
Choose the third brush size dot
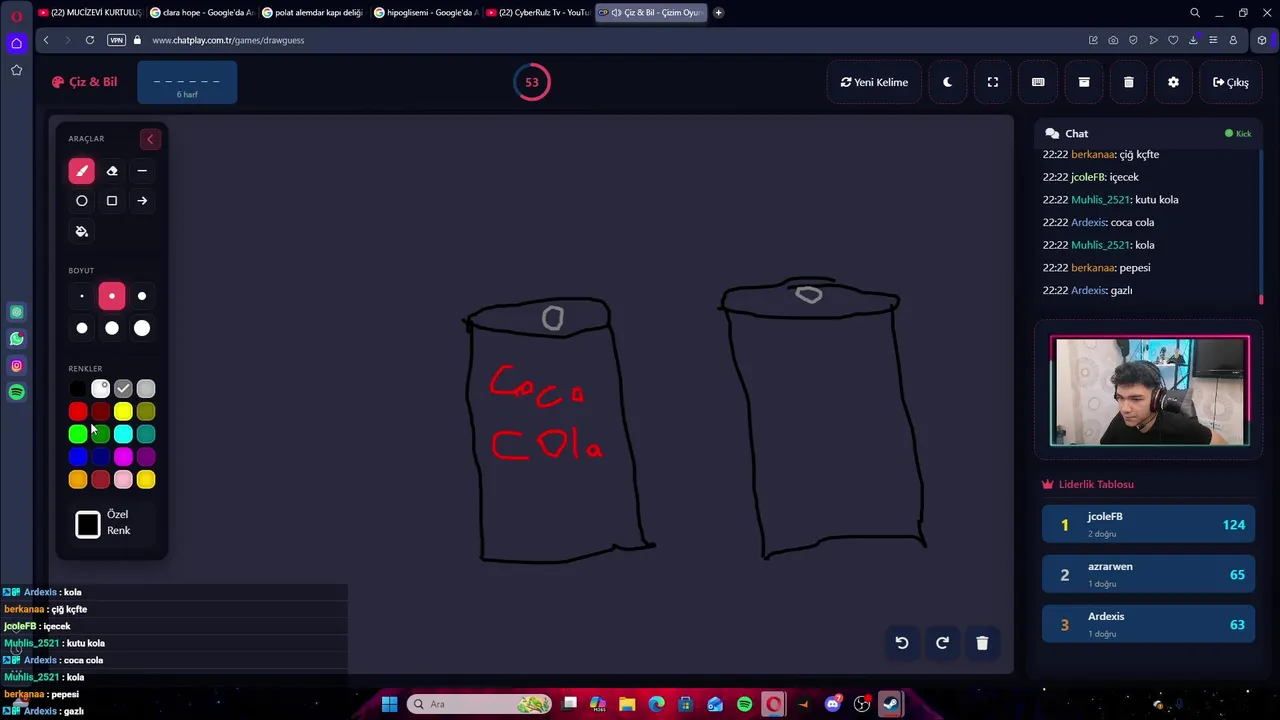(142, 296)
